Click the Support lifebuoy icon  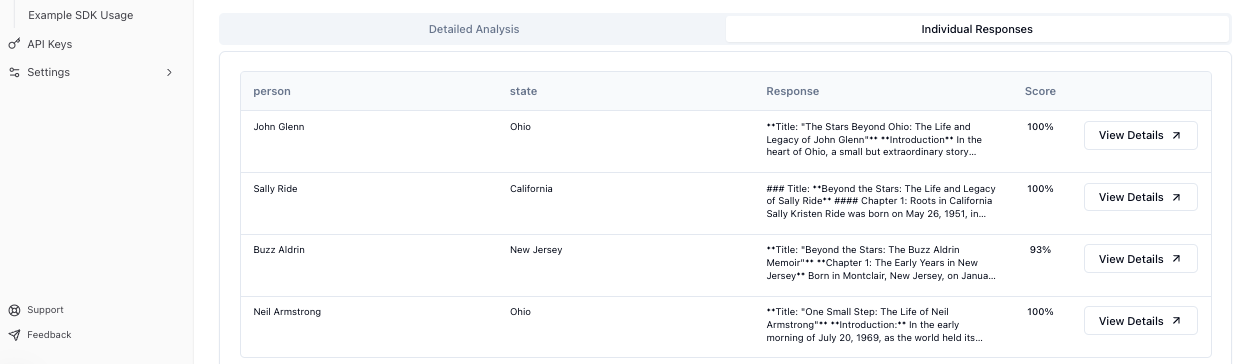14,310
